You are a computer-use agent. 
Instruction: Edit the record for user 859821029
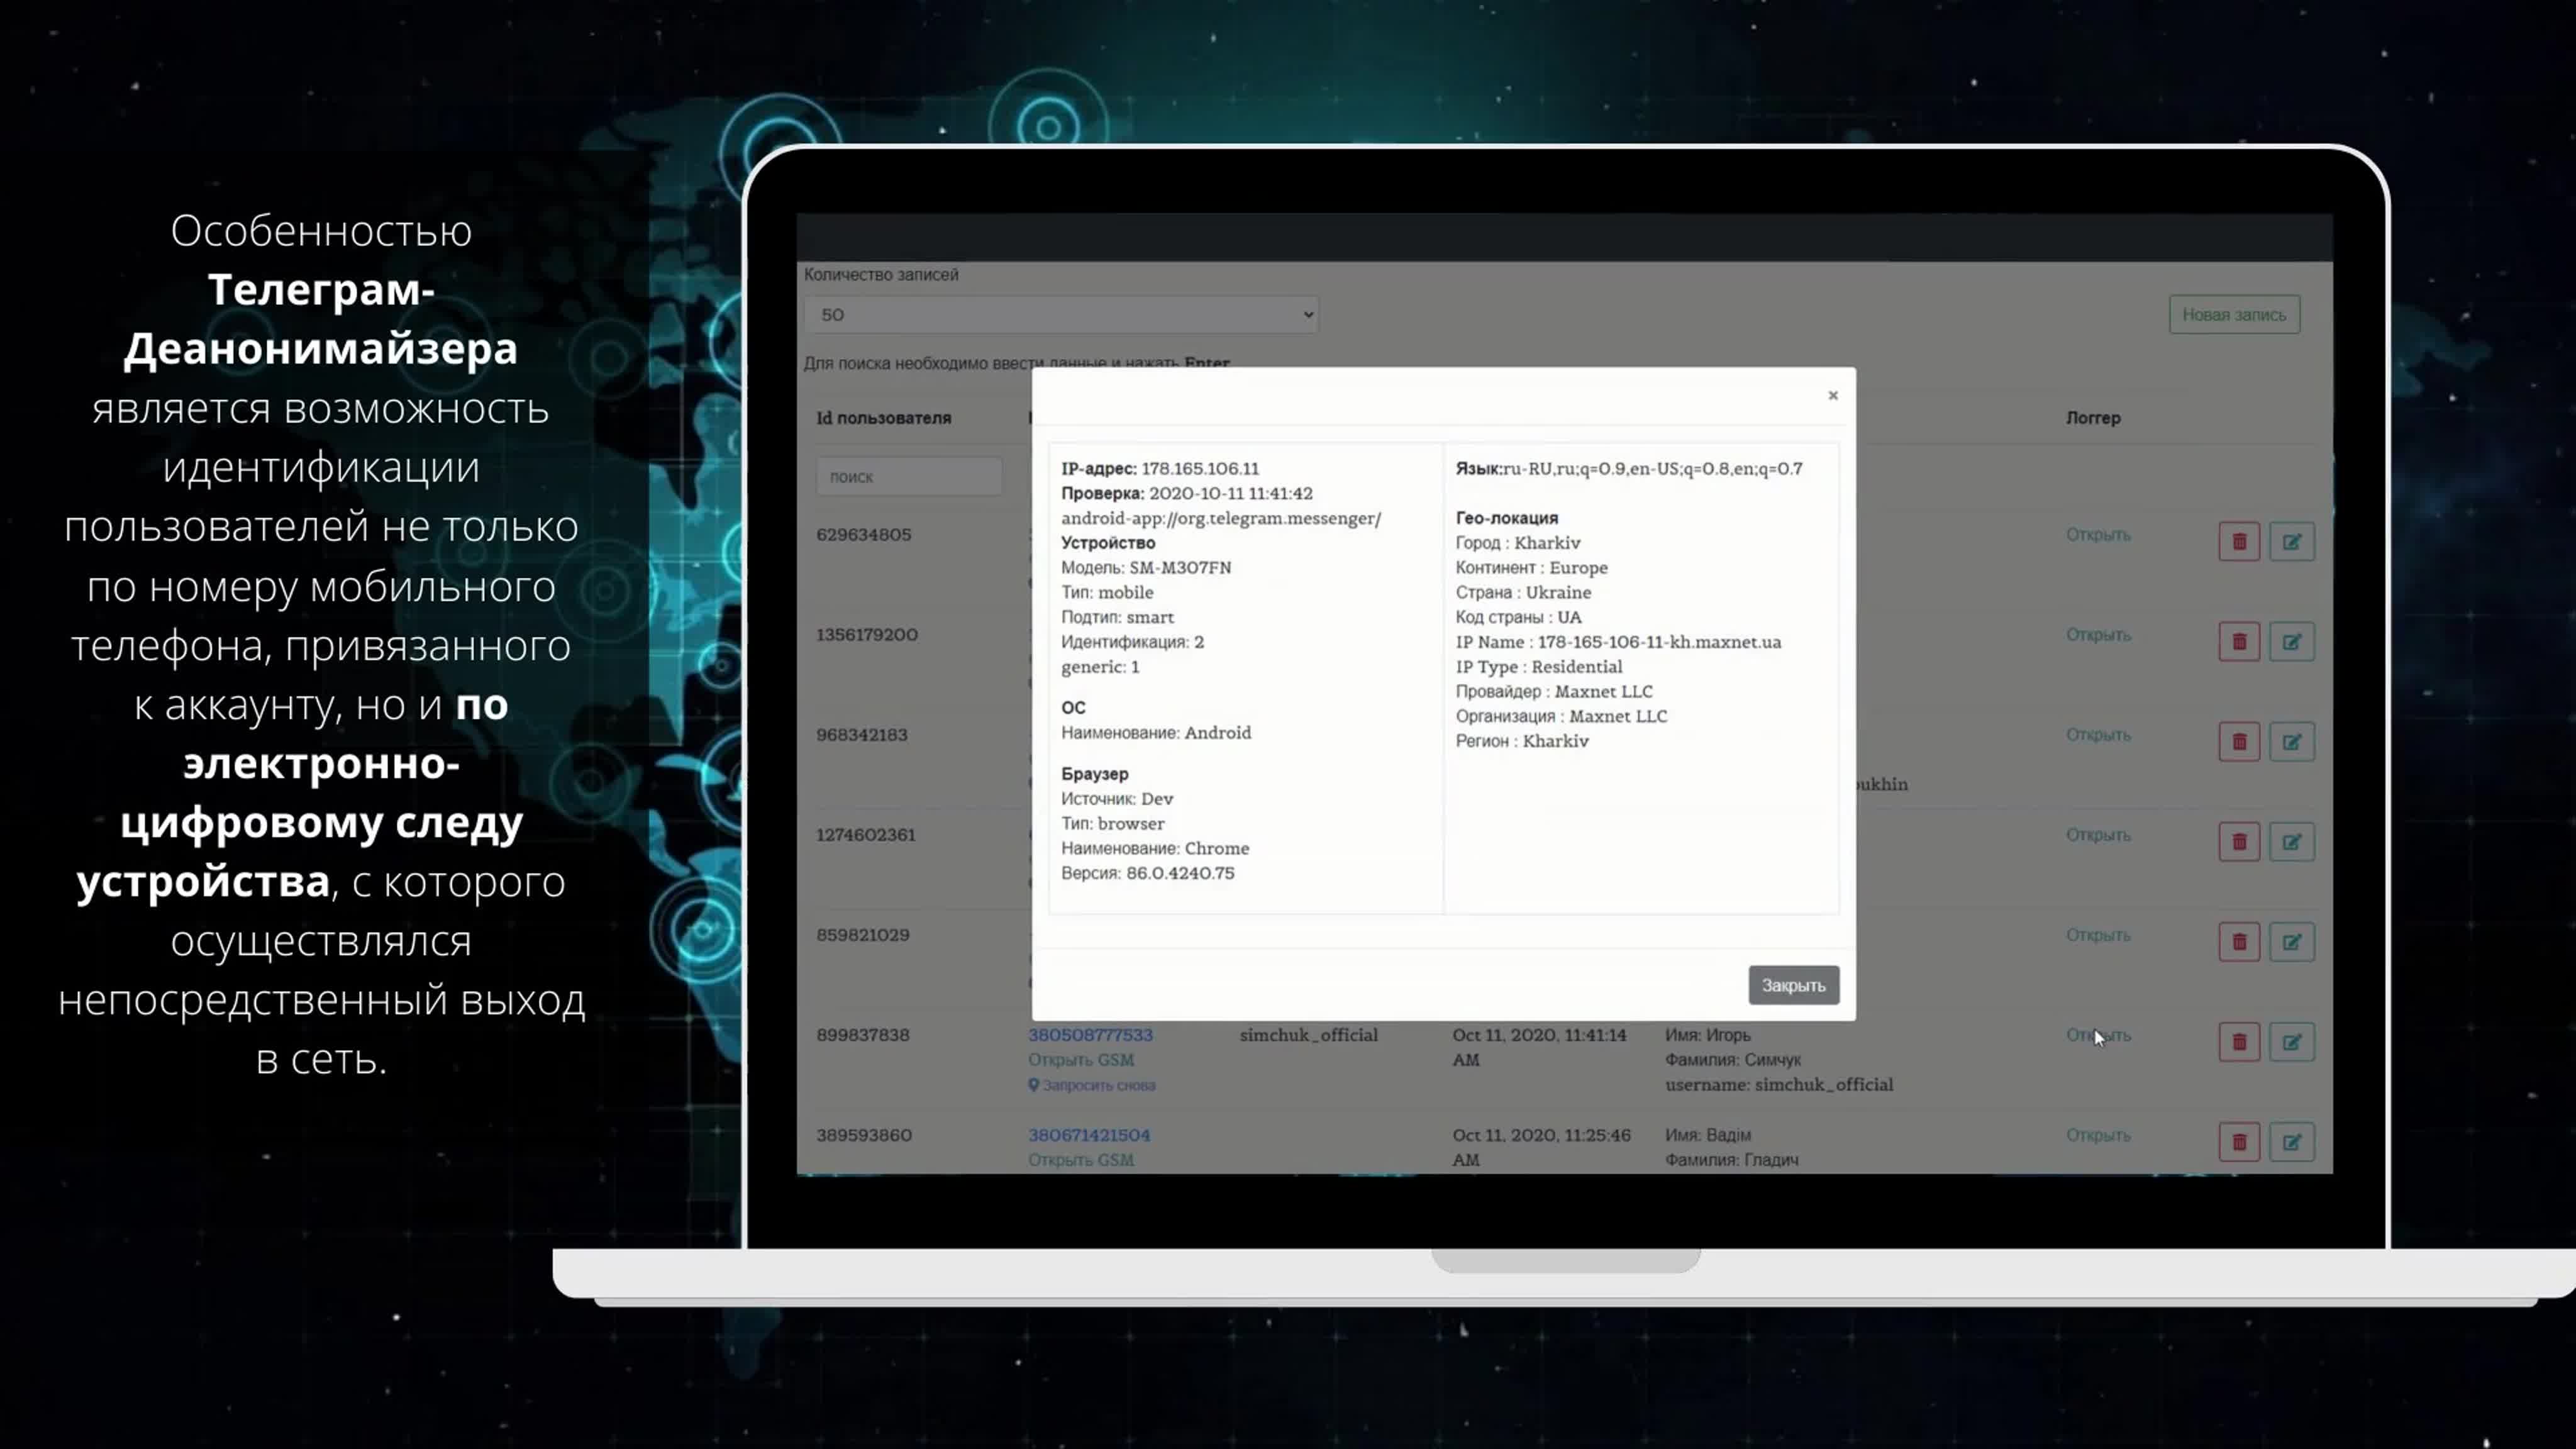point(2291,941)
